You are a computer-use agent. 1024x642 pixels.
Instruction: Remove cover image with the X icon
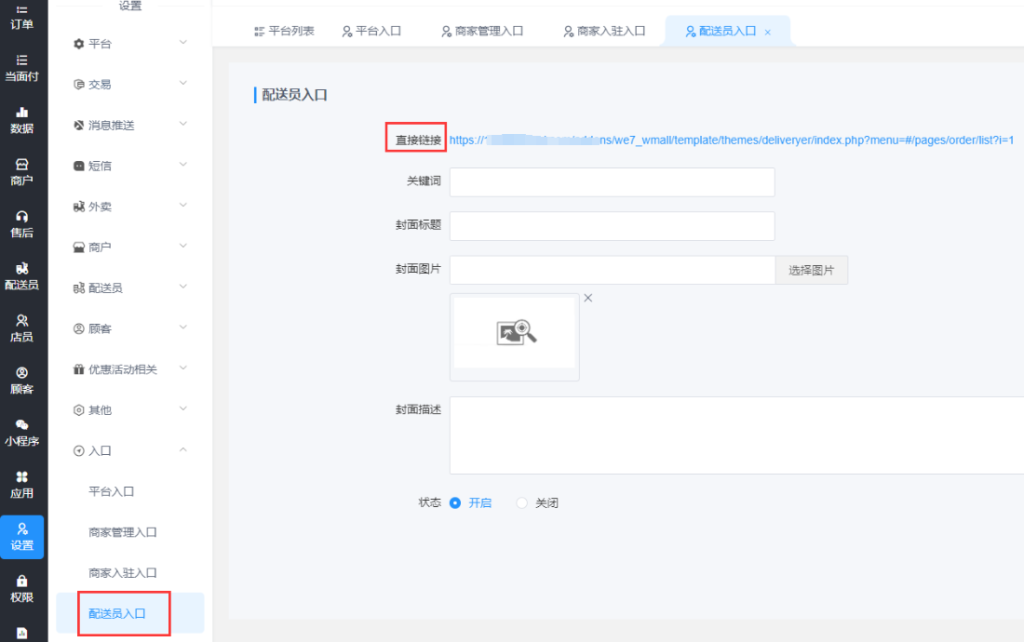[588, 298]
